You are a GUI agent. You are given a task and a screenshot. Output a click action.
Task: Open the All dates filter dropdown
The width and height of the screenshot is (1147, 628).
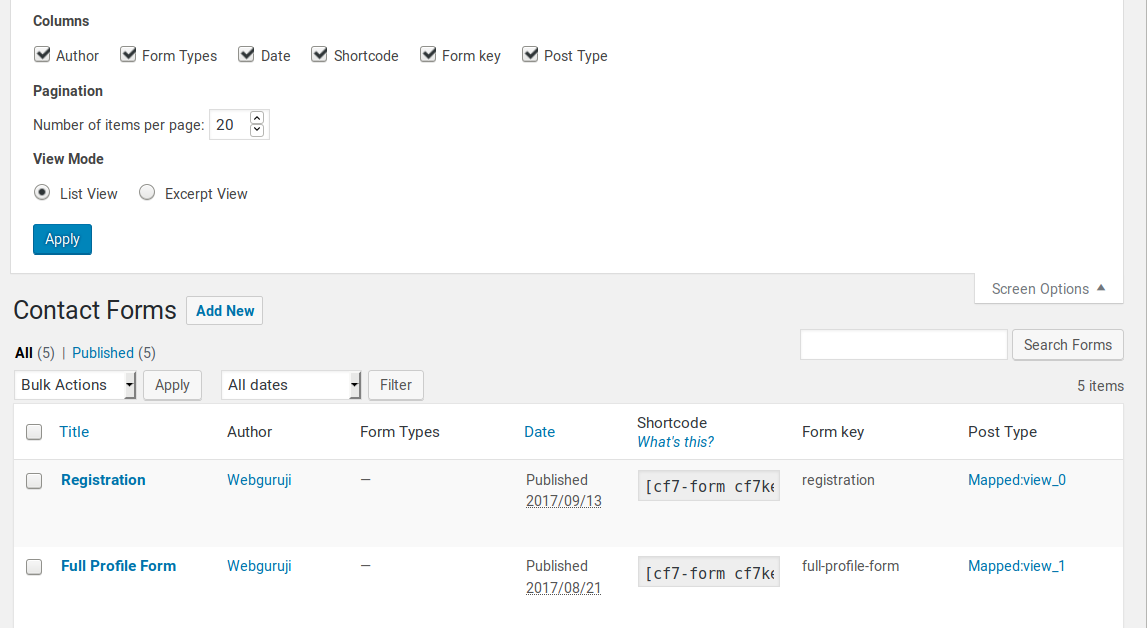291,385
